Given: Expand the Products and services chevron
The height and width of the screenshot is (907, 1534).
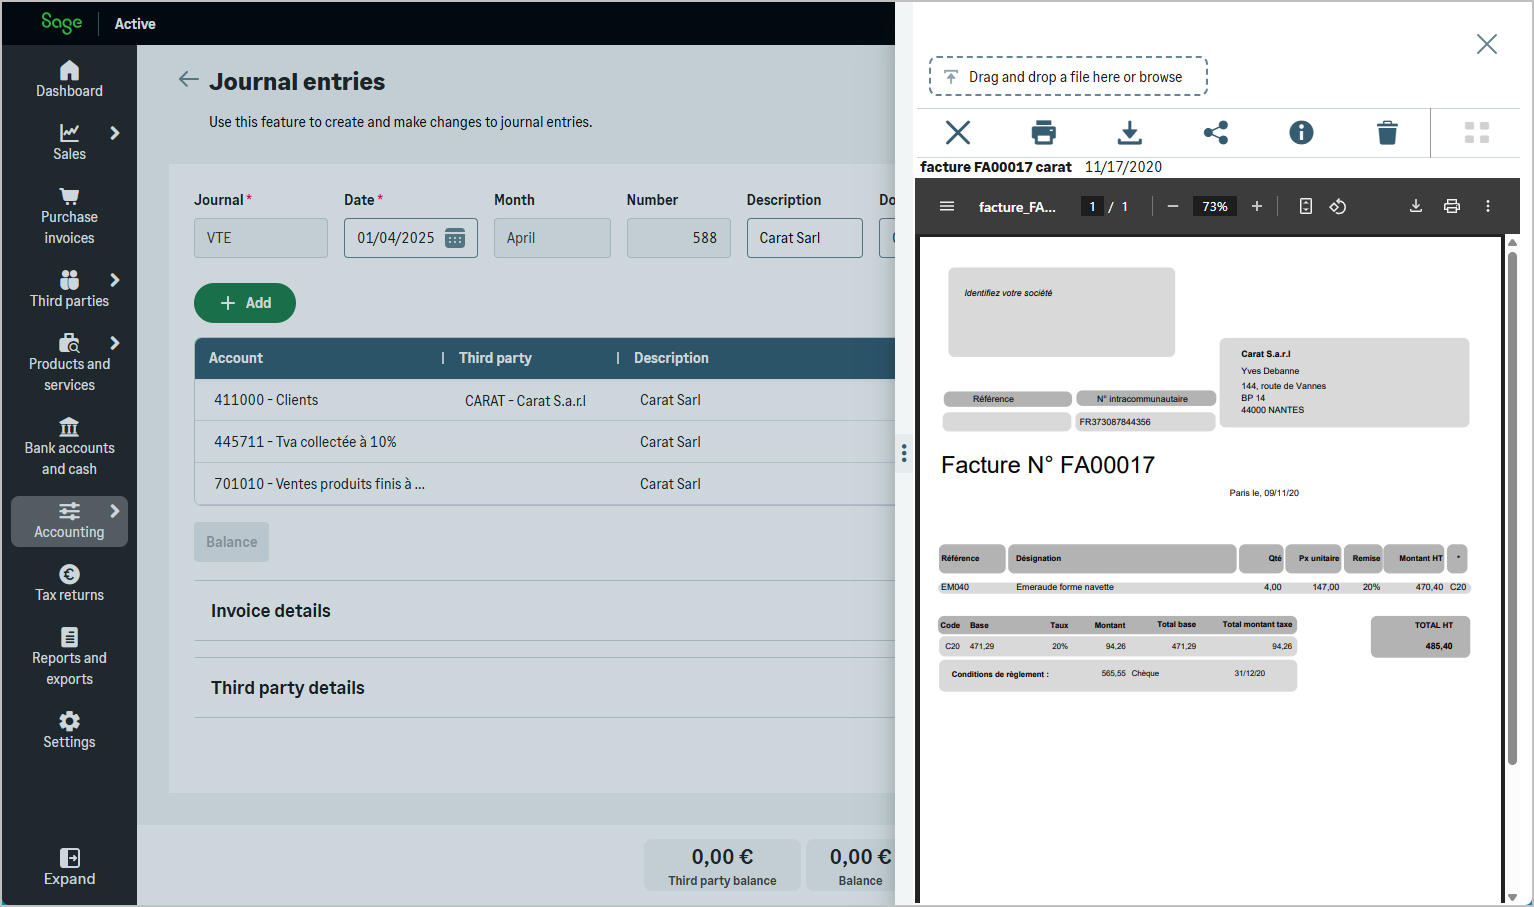Looking at the screenshot, I should tap(115, 343).
